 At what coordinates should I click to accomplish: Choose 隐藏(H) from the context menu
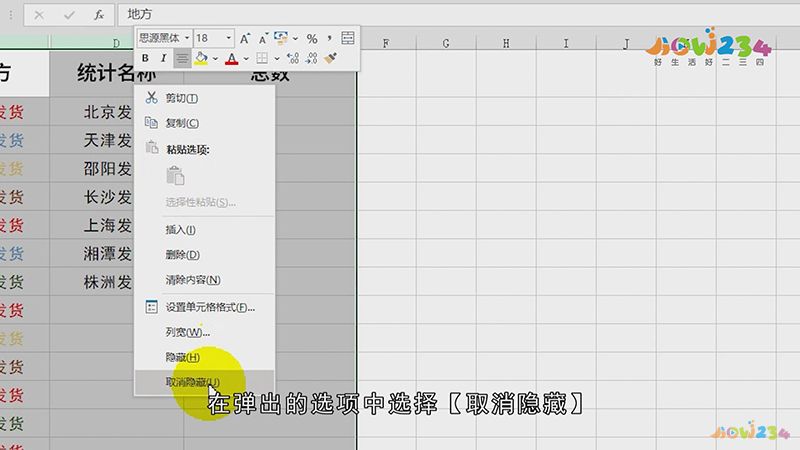(x=204, y=357)
